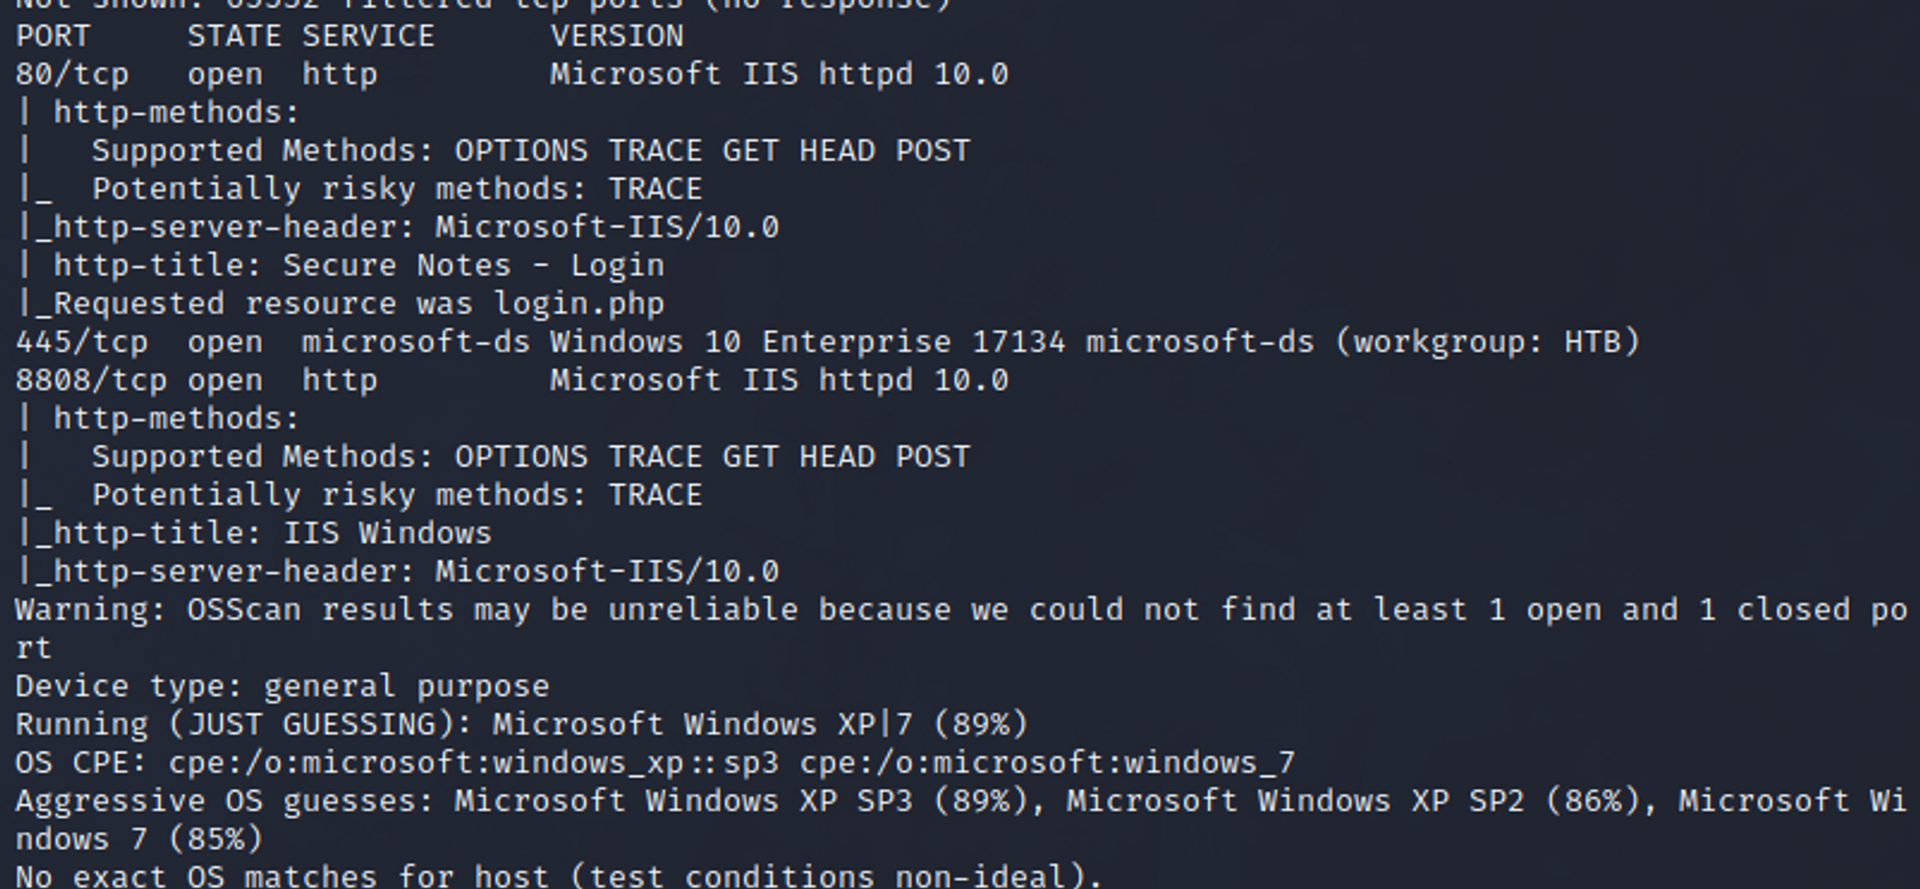The width and height of the screenshot is (1920, 889).
Task: Click the 'IIS Windows' http-title text
Action: point(387,534)
